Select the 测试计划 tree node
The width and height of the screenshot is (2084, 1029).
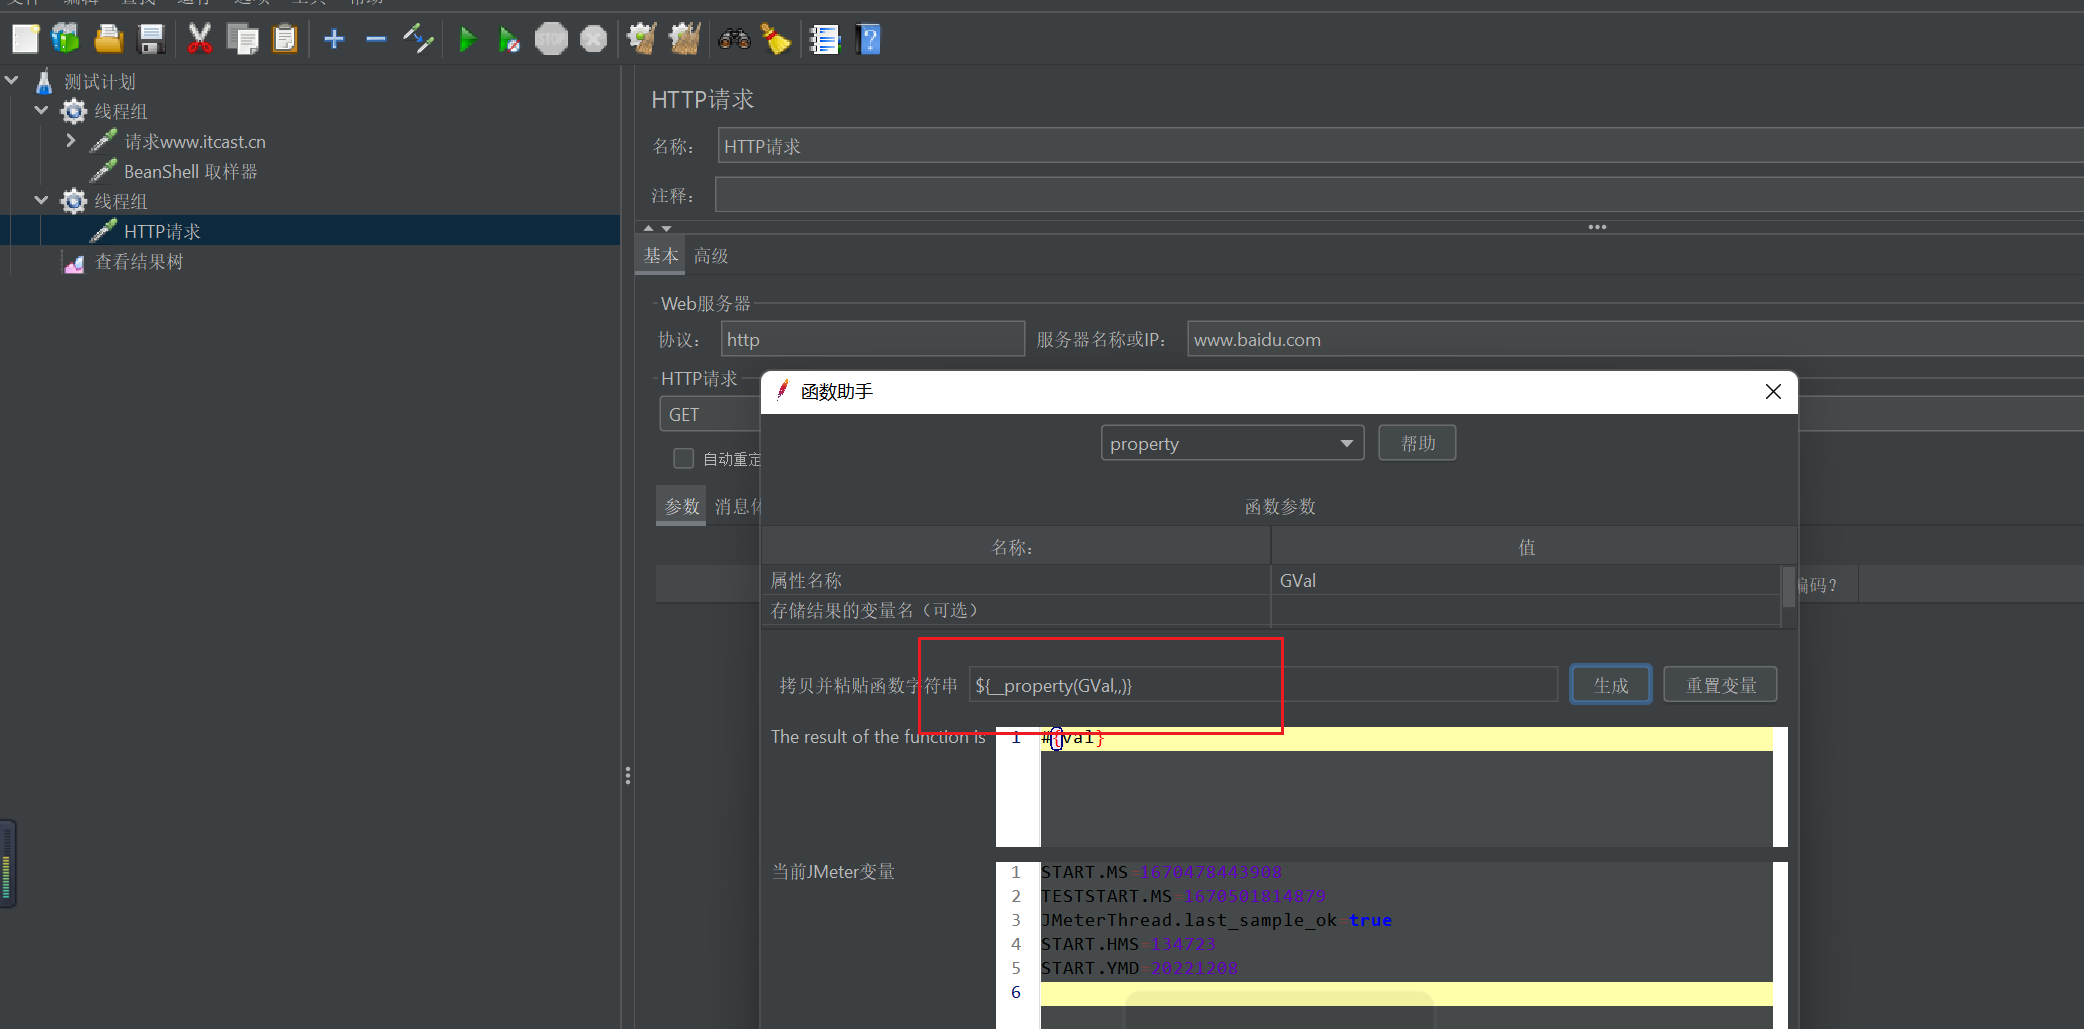coord(100,82)
